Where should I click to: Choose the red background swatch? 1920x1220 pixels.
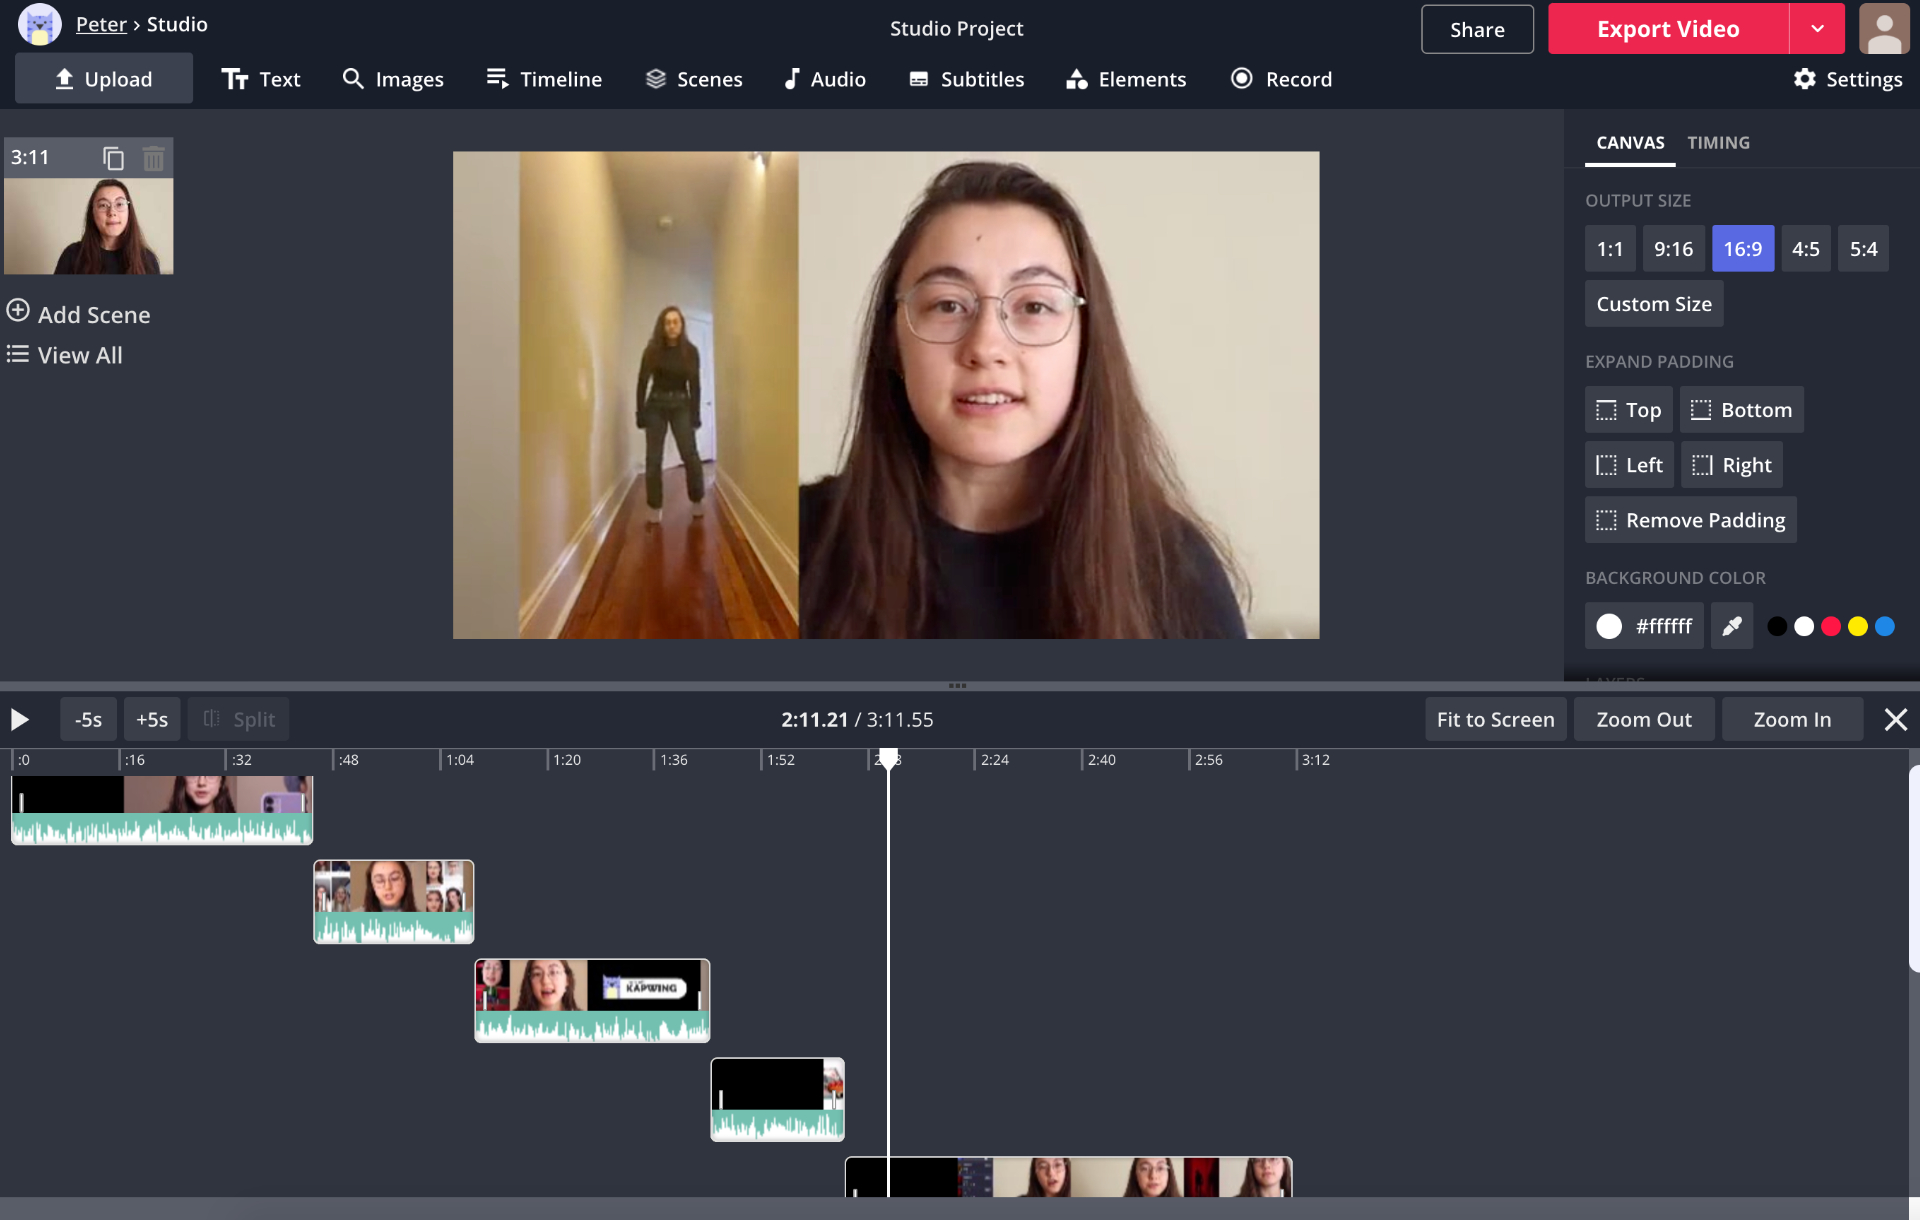(1831, 626)
